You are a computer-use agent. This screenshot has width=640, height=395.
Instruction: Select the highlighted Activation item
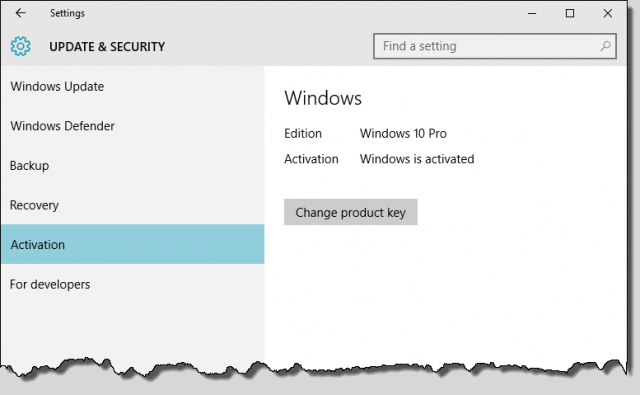coord(132,244)
